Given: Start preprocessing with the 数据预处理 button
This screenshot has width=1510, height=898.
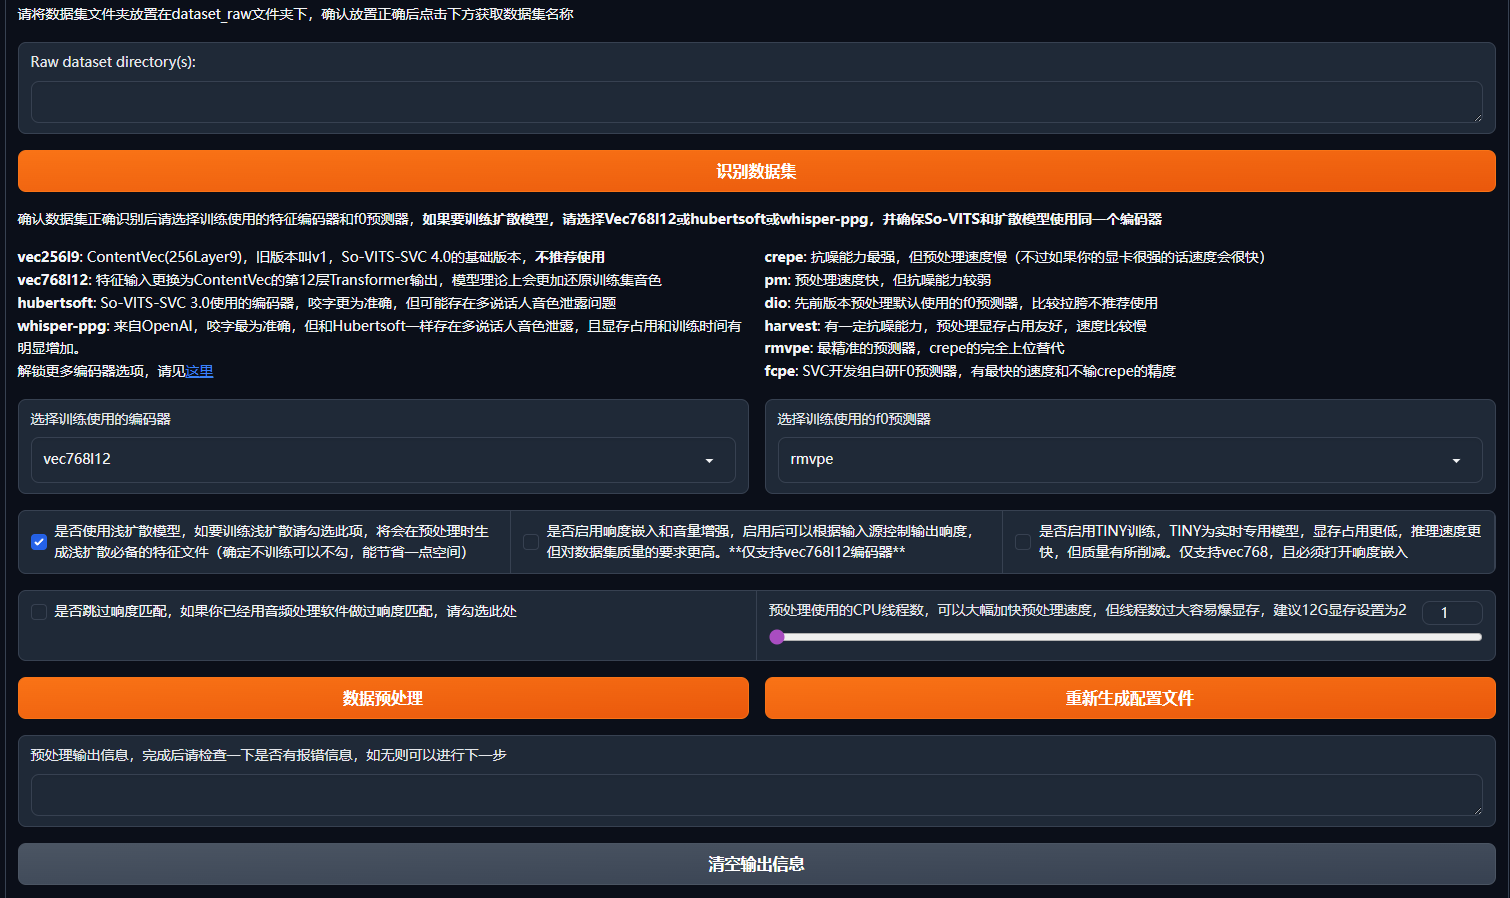Looking at the screenshot, I should [x=383, y=698].
